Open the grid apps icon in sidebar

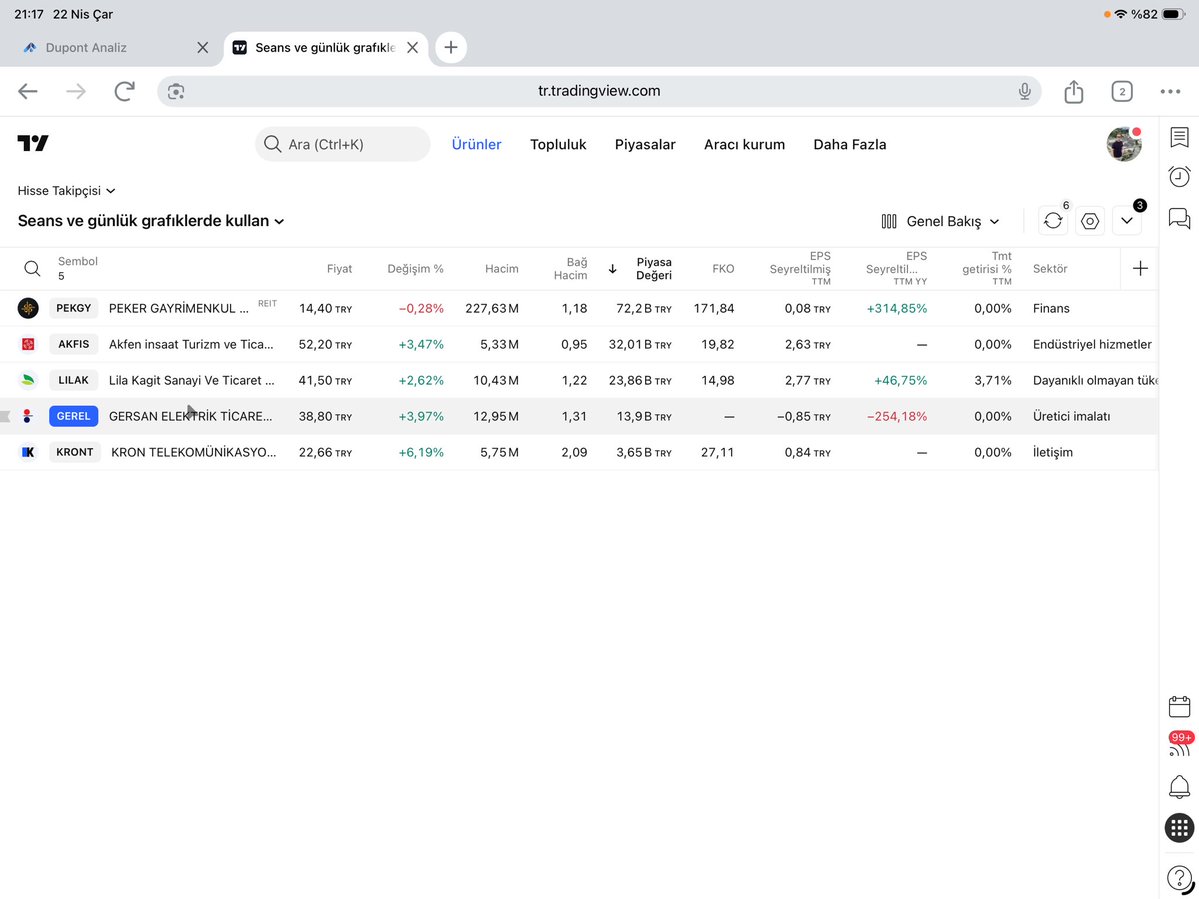click(x=1179, y=828)
